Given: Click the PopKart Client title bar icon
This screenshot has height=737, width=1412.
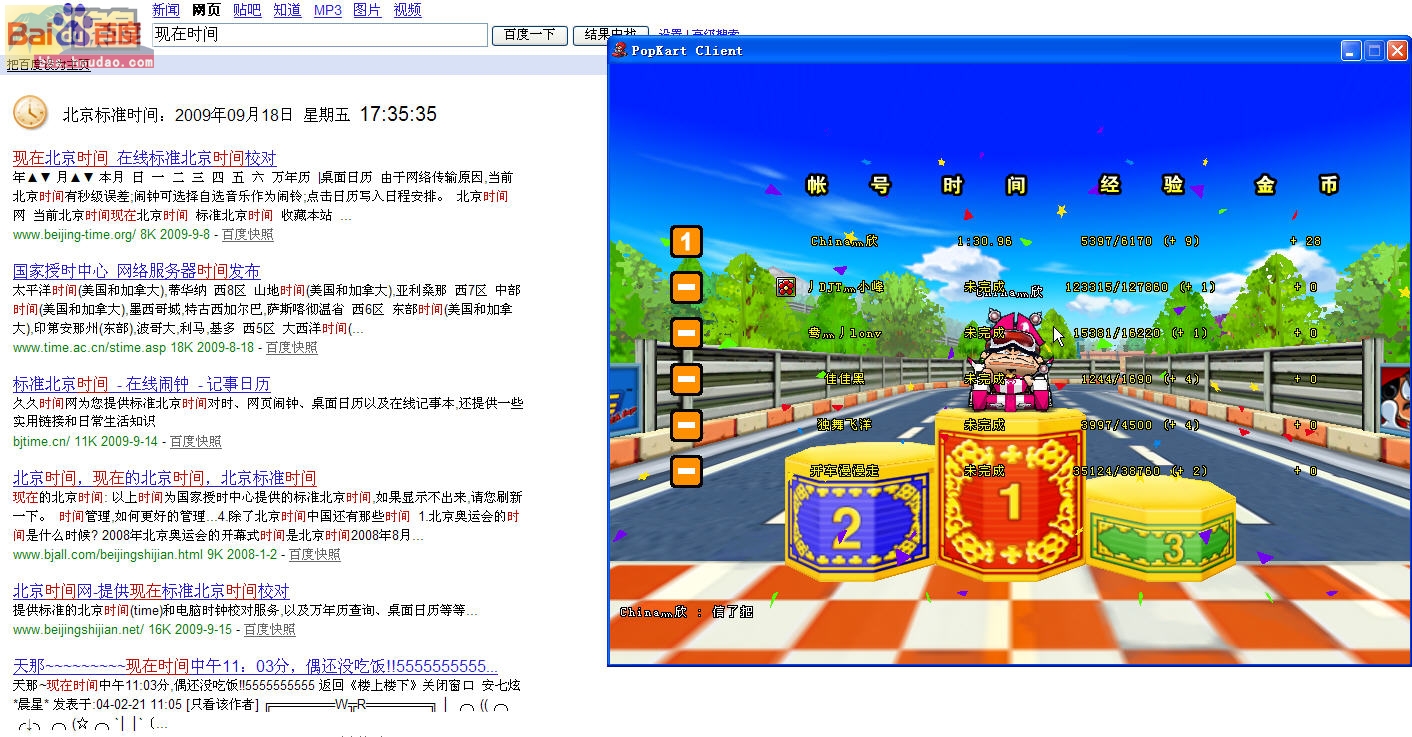Looking at the screenshot, I should 620,50.
